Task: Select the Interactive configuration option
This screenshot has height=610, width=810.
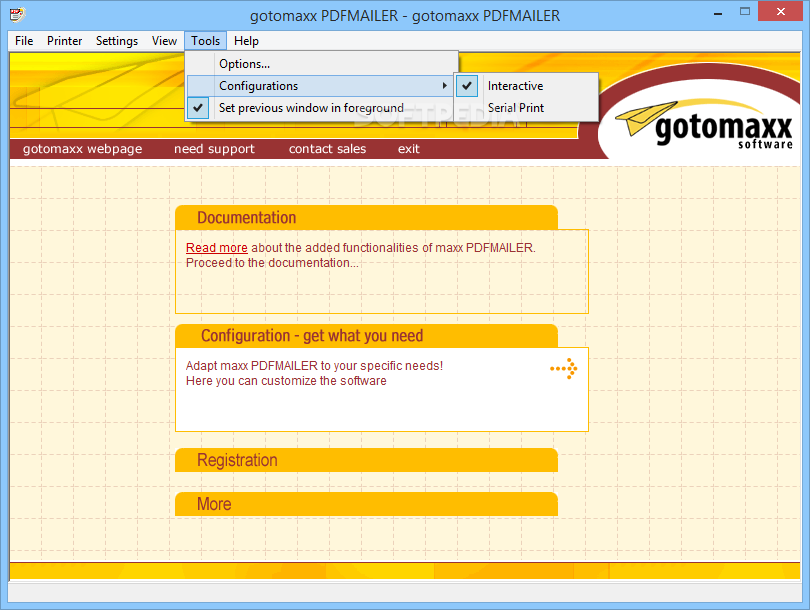Action: coord(526,86)
